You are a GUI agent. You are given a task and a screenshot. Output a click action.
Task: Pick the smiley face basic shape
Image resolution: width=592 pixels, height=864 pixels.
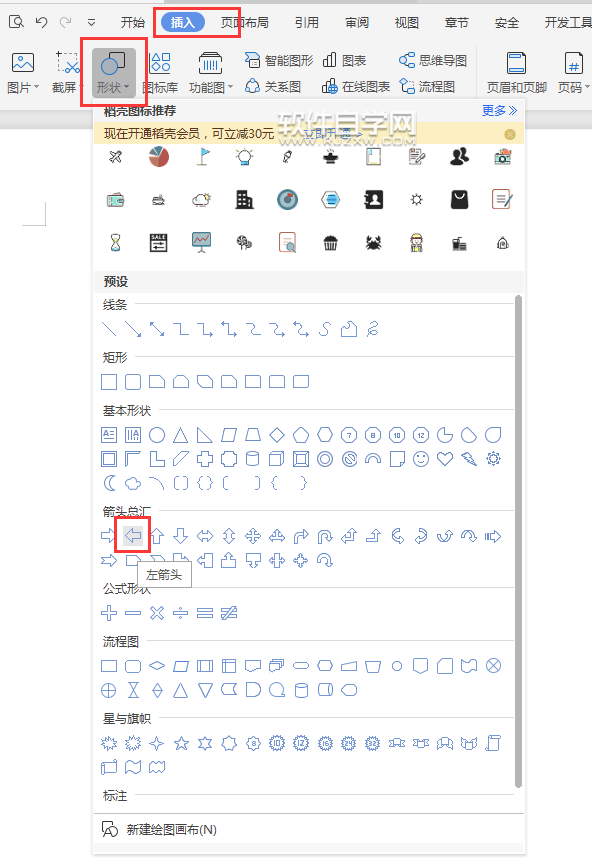click(x=421, y=459)
